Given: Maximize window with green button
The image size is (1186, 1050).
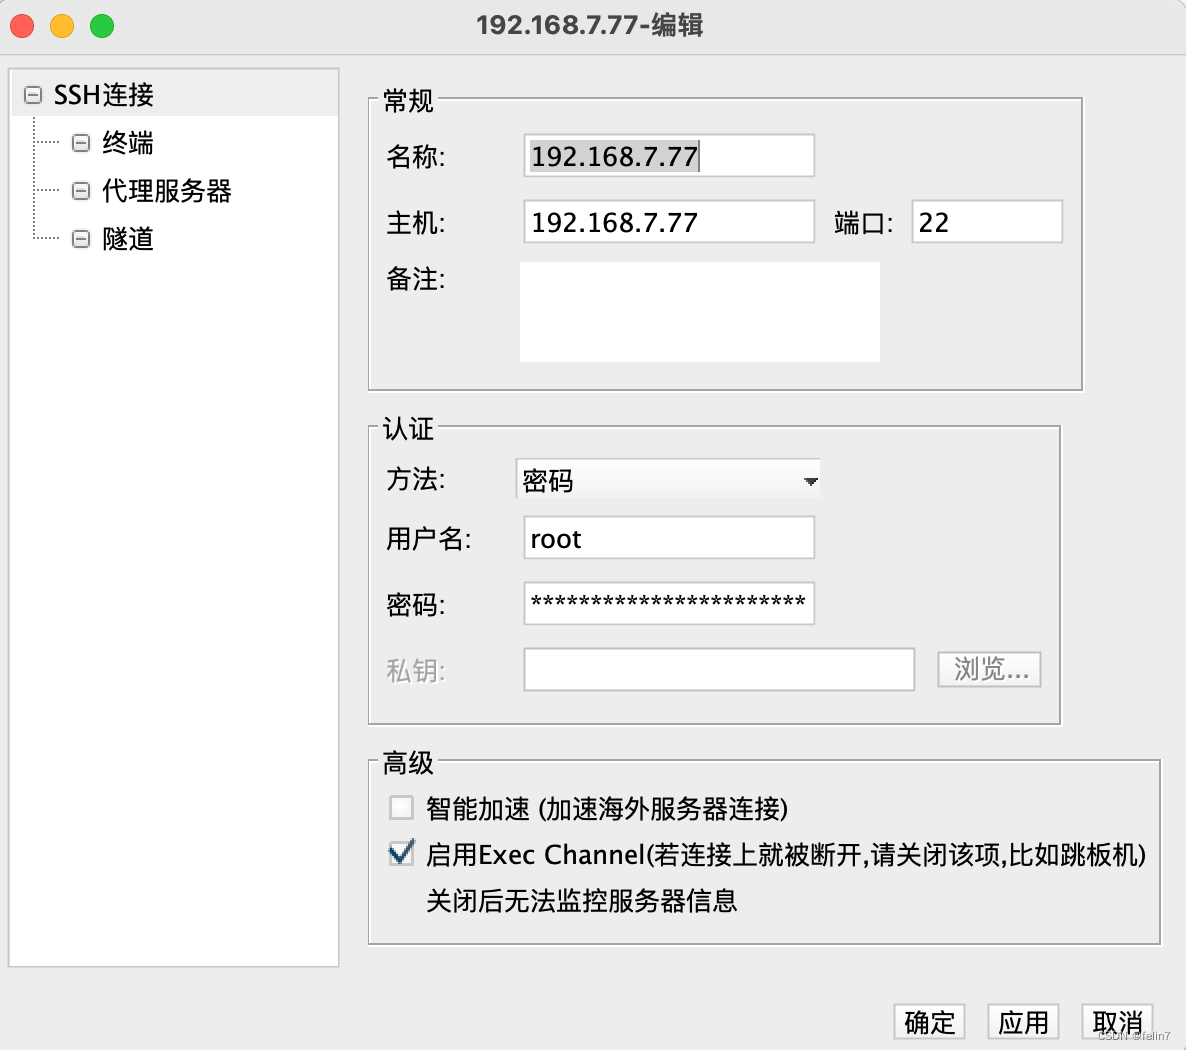Looking at the screenshot, I should [x=102, y=26].
